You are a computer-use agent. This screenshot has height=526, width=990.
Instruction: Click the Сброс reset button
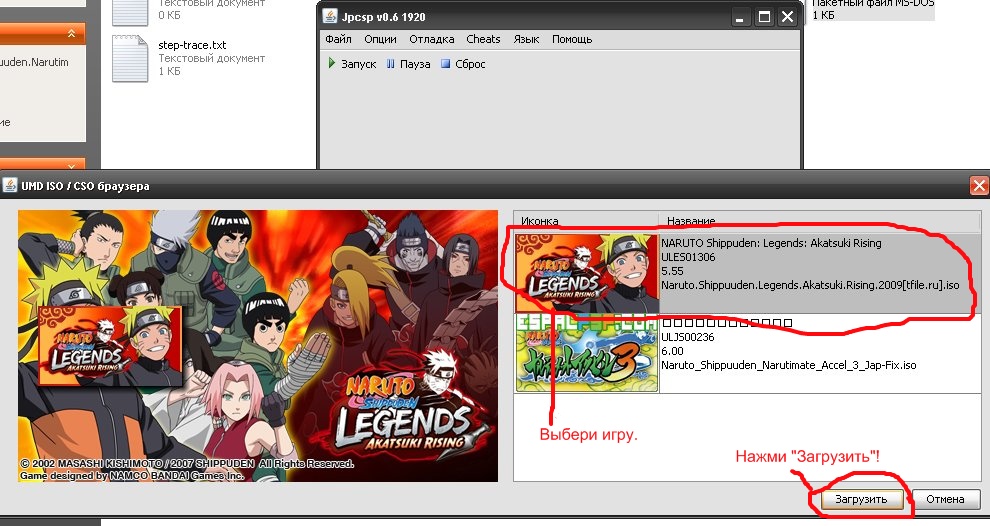coord(463,64)
